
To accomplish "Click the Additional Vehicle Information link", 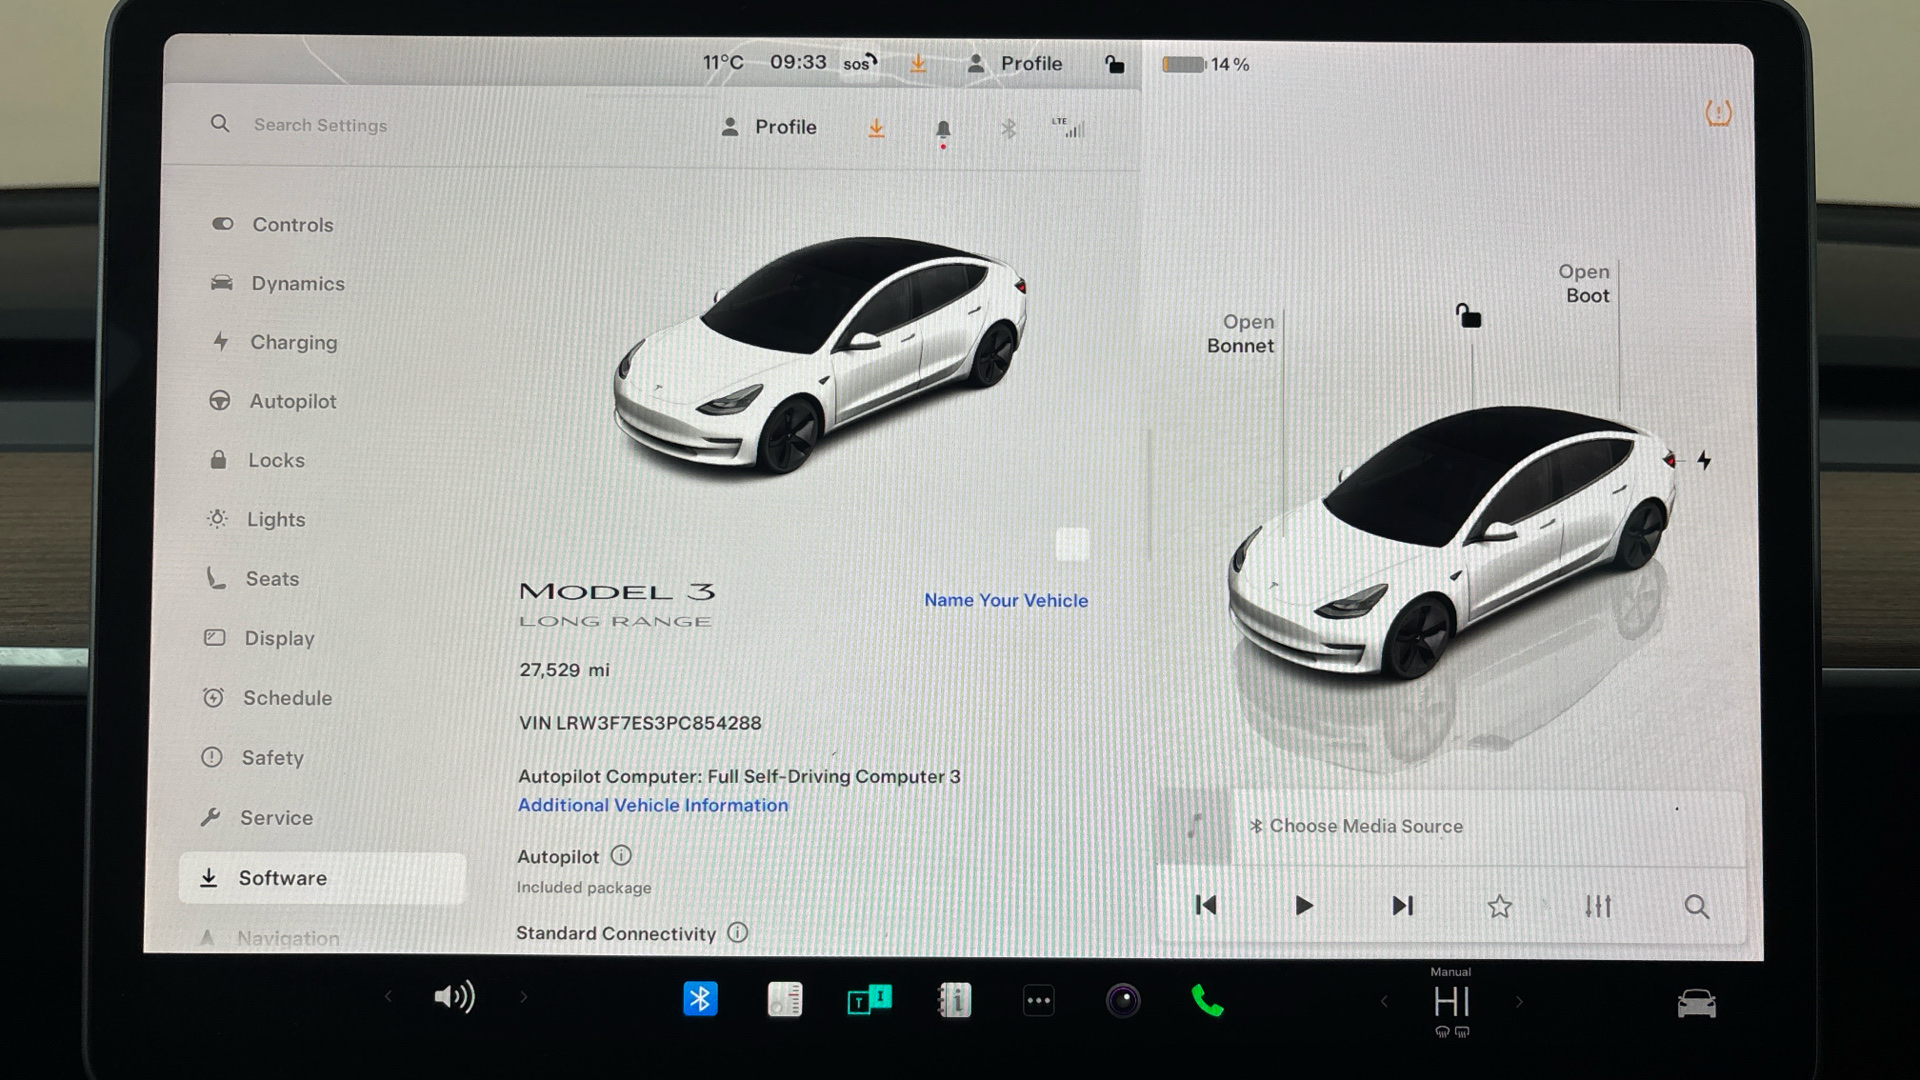I will (652, 805).
